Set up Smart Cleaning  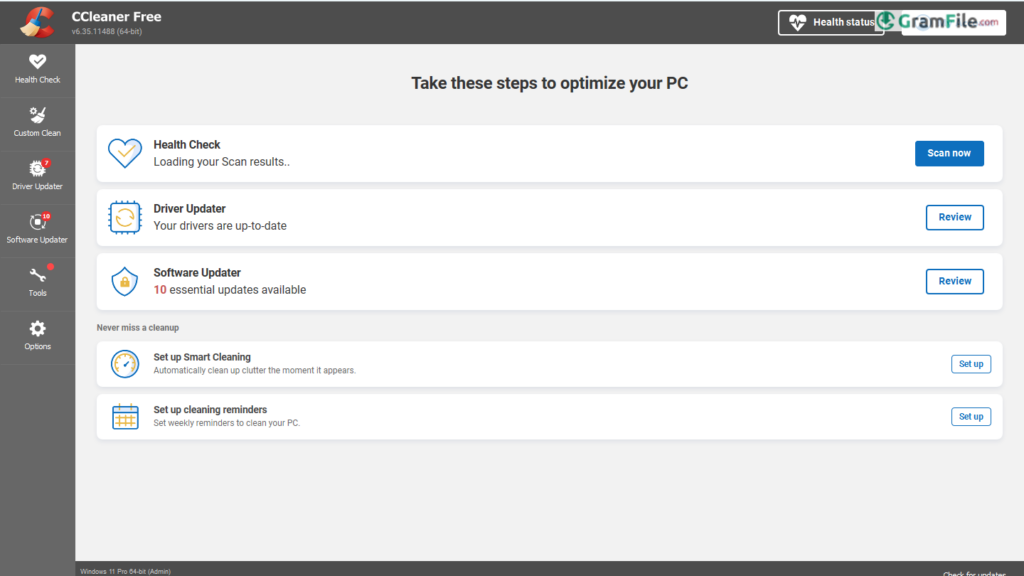point(970,364)
